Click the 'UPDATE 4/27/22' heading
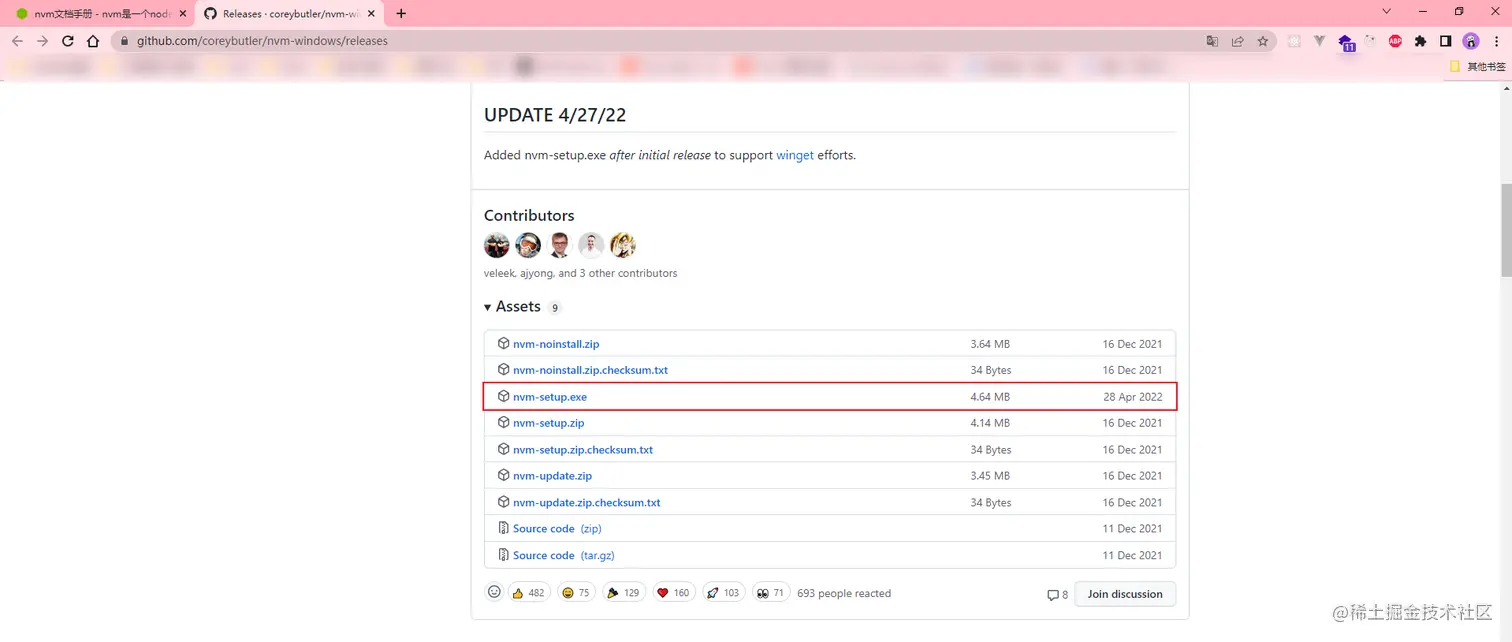1512x642 pixels. 555,115
